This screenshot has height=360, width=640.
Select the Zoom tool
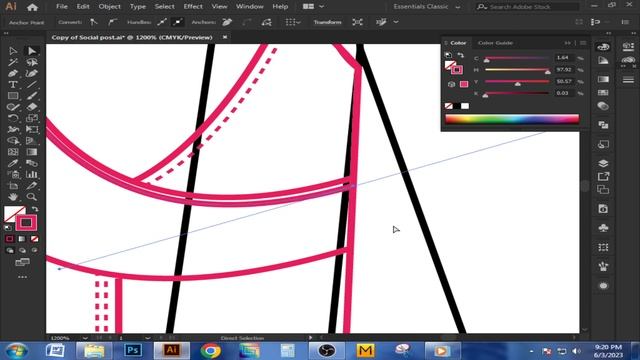(x=32, y=197)
